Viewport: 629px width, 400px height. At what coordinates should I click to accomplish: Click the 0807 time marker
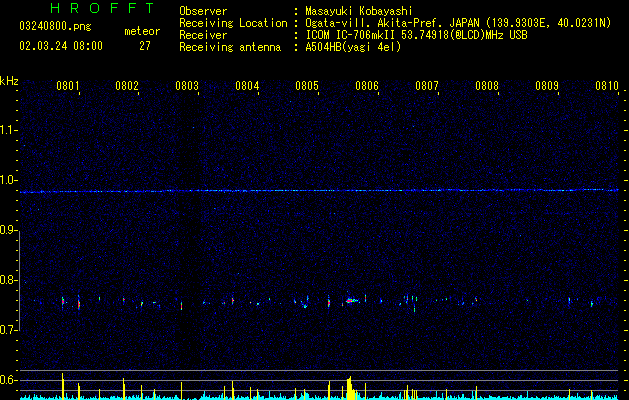[x=426, y=86]
